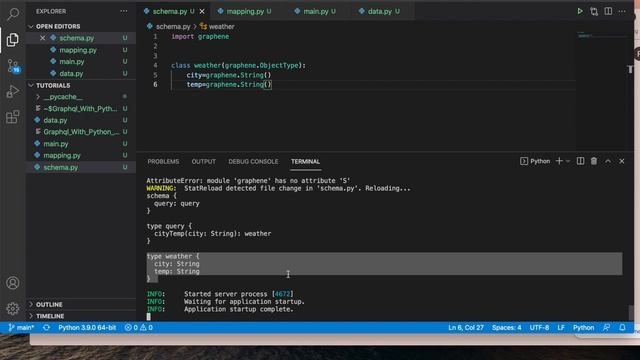The height and width of the screenshot is (360, 640).
Task: Open notifications bell icon
Action: [622, 328]
